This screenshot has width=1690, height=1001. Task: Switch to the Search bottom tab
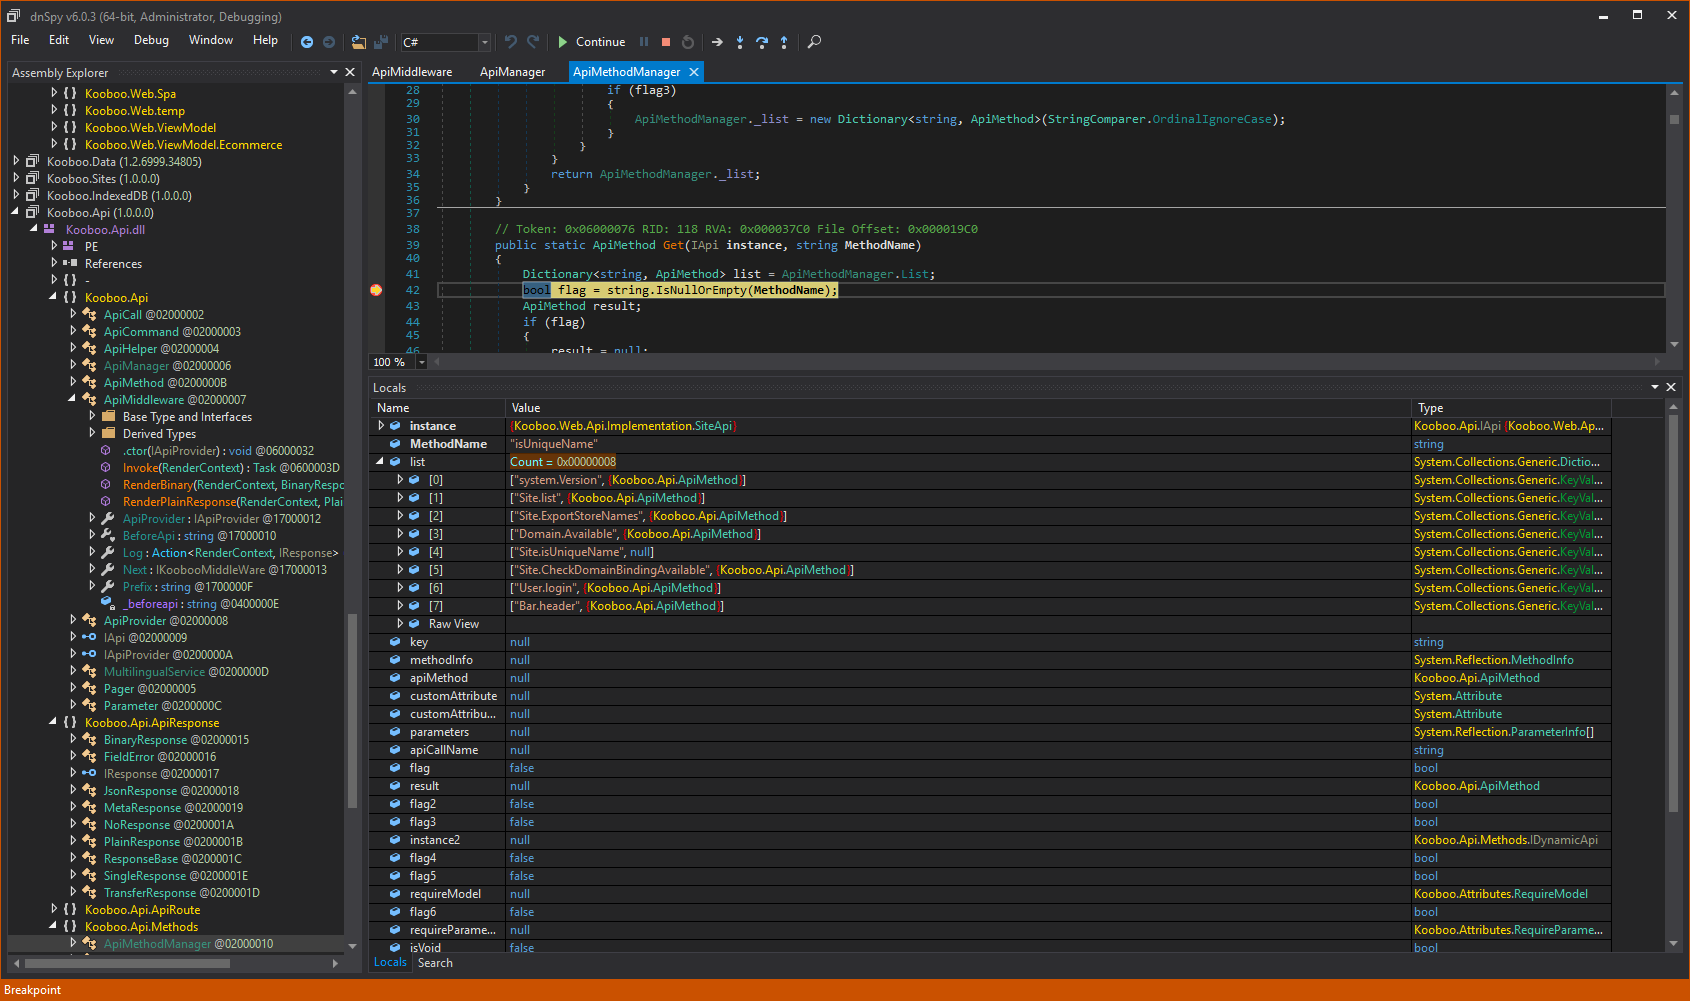pyautogui.click(x=435, y=963)
